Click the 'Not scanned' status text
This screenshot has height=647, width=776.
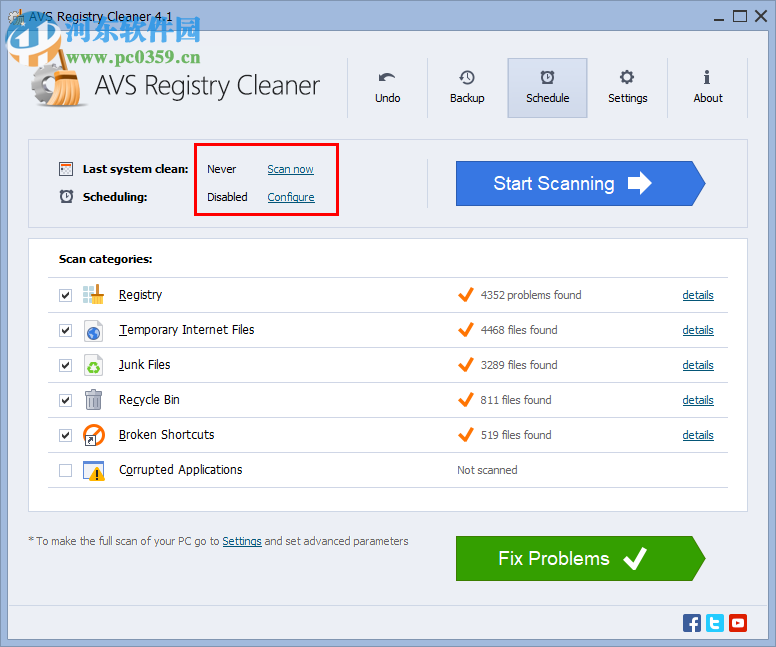(487, 470)
